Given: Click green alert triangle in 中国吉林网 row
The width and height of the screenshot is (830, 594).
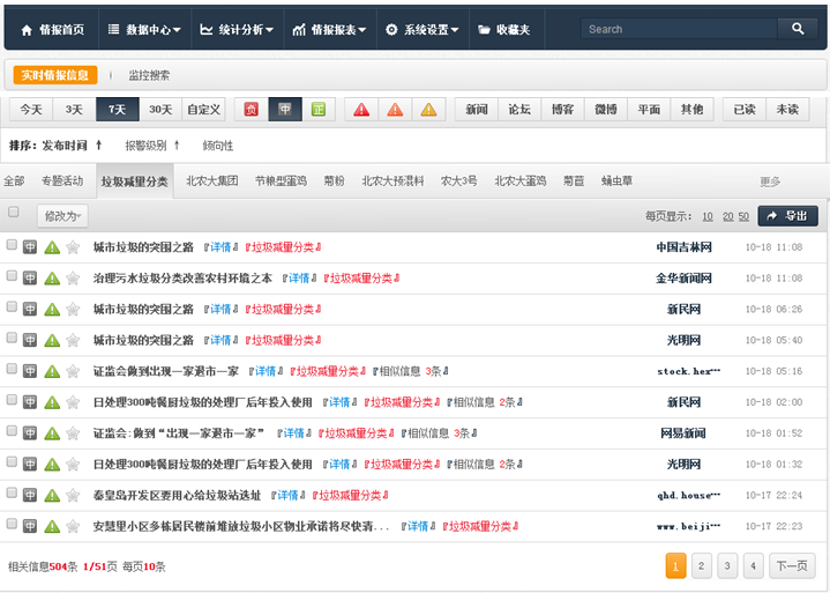Looking at the screenshot, I should (x=52, y=247).
